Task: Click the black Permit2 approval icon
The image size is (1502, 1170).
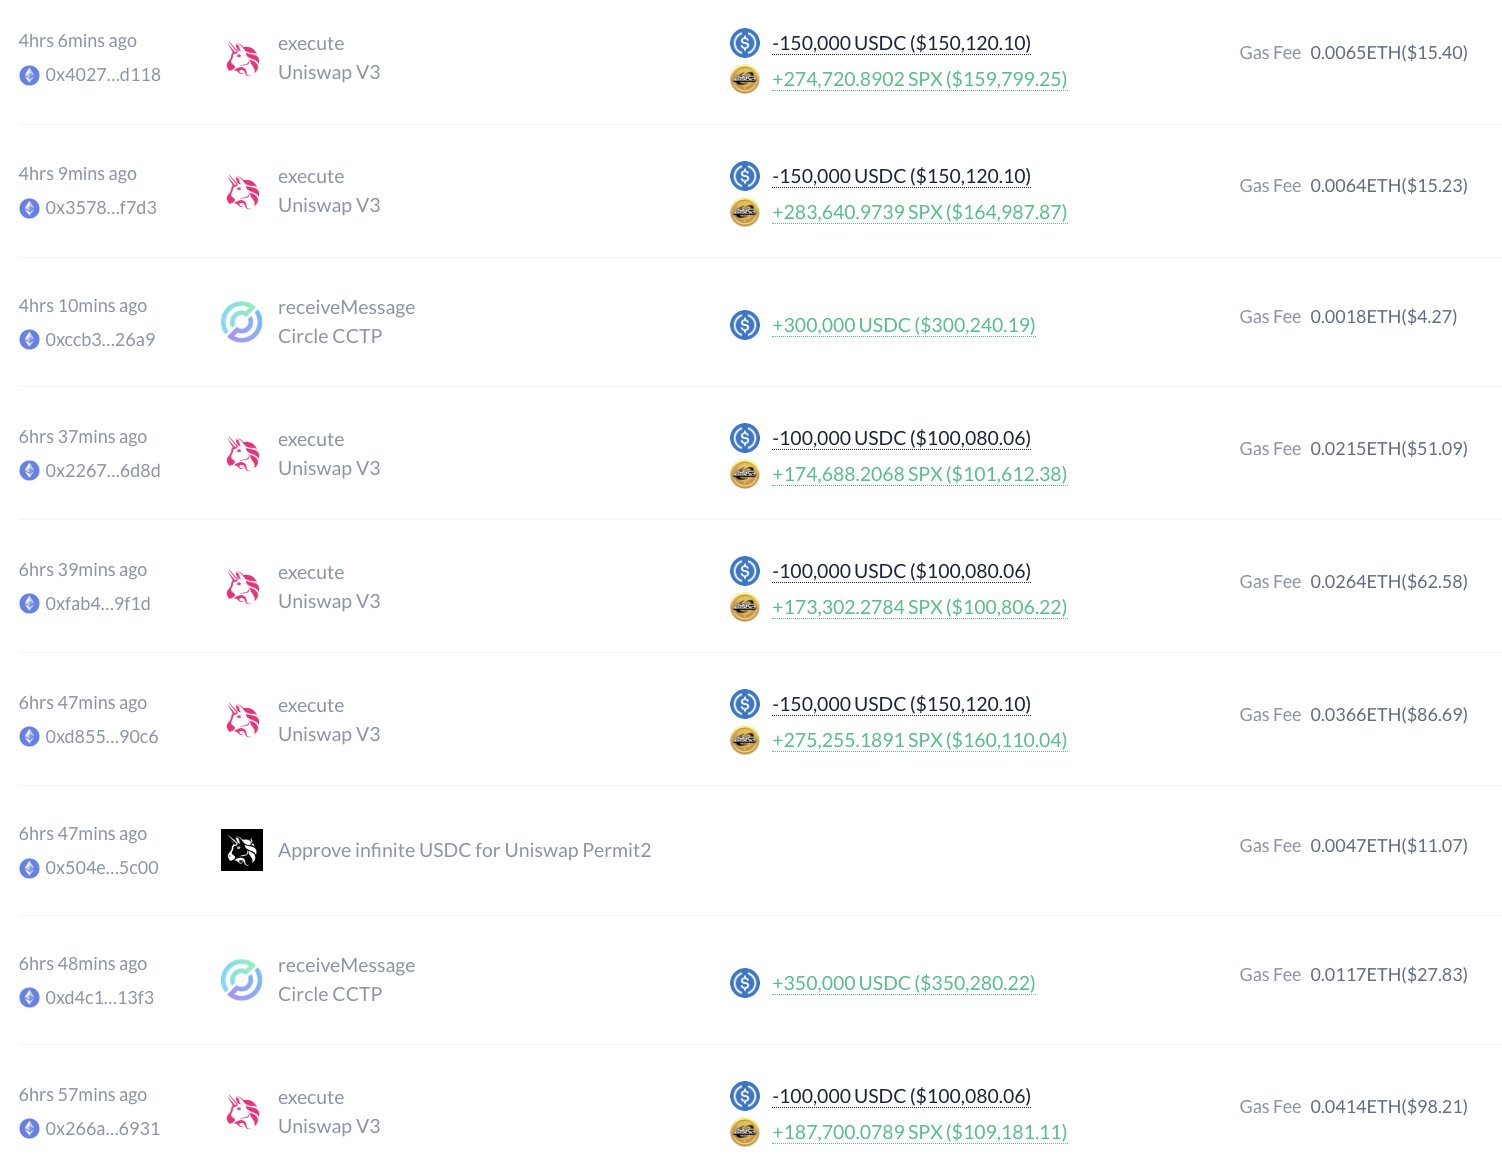Action: [x=242, y=850]
